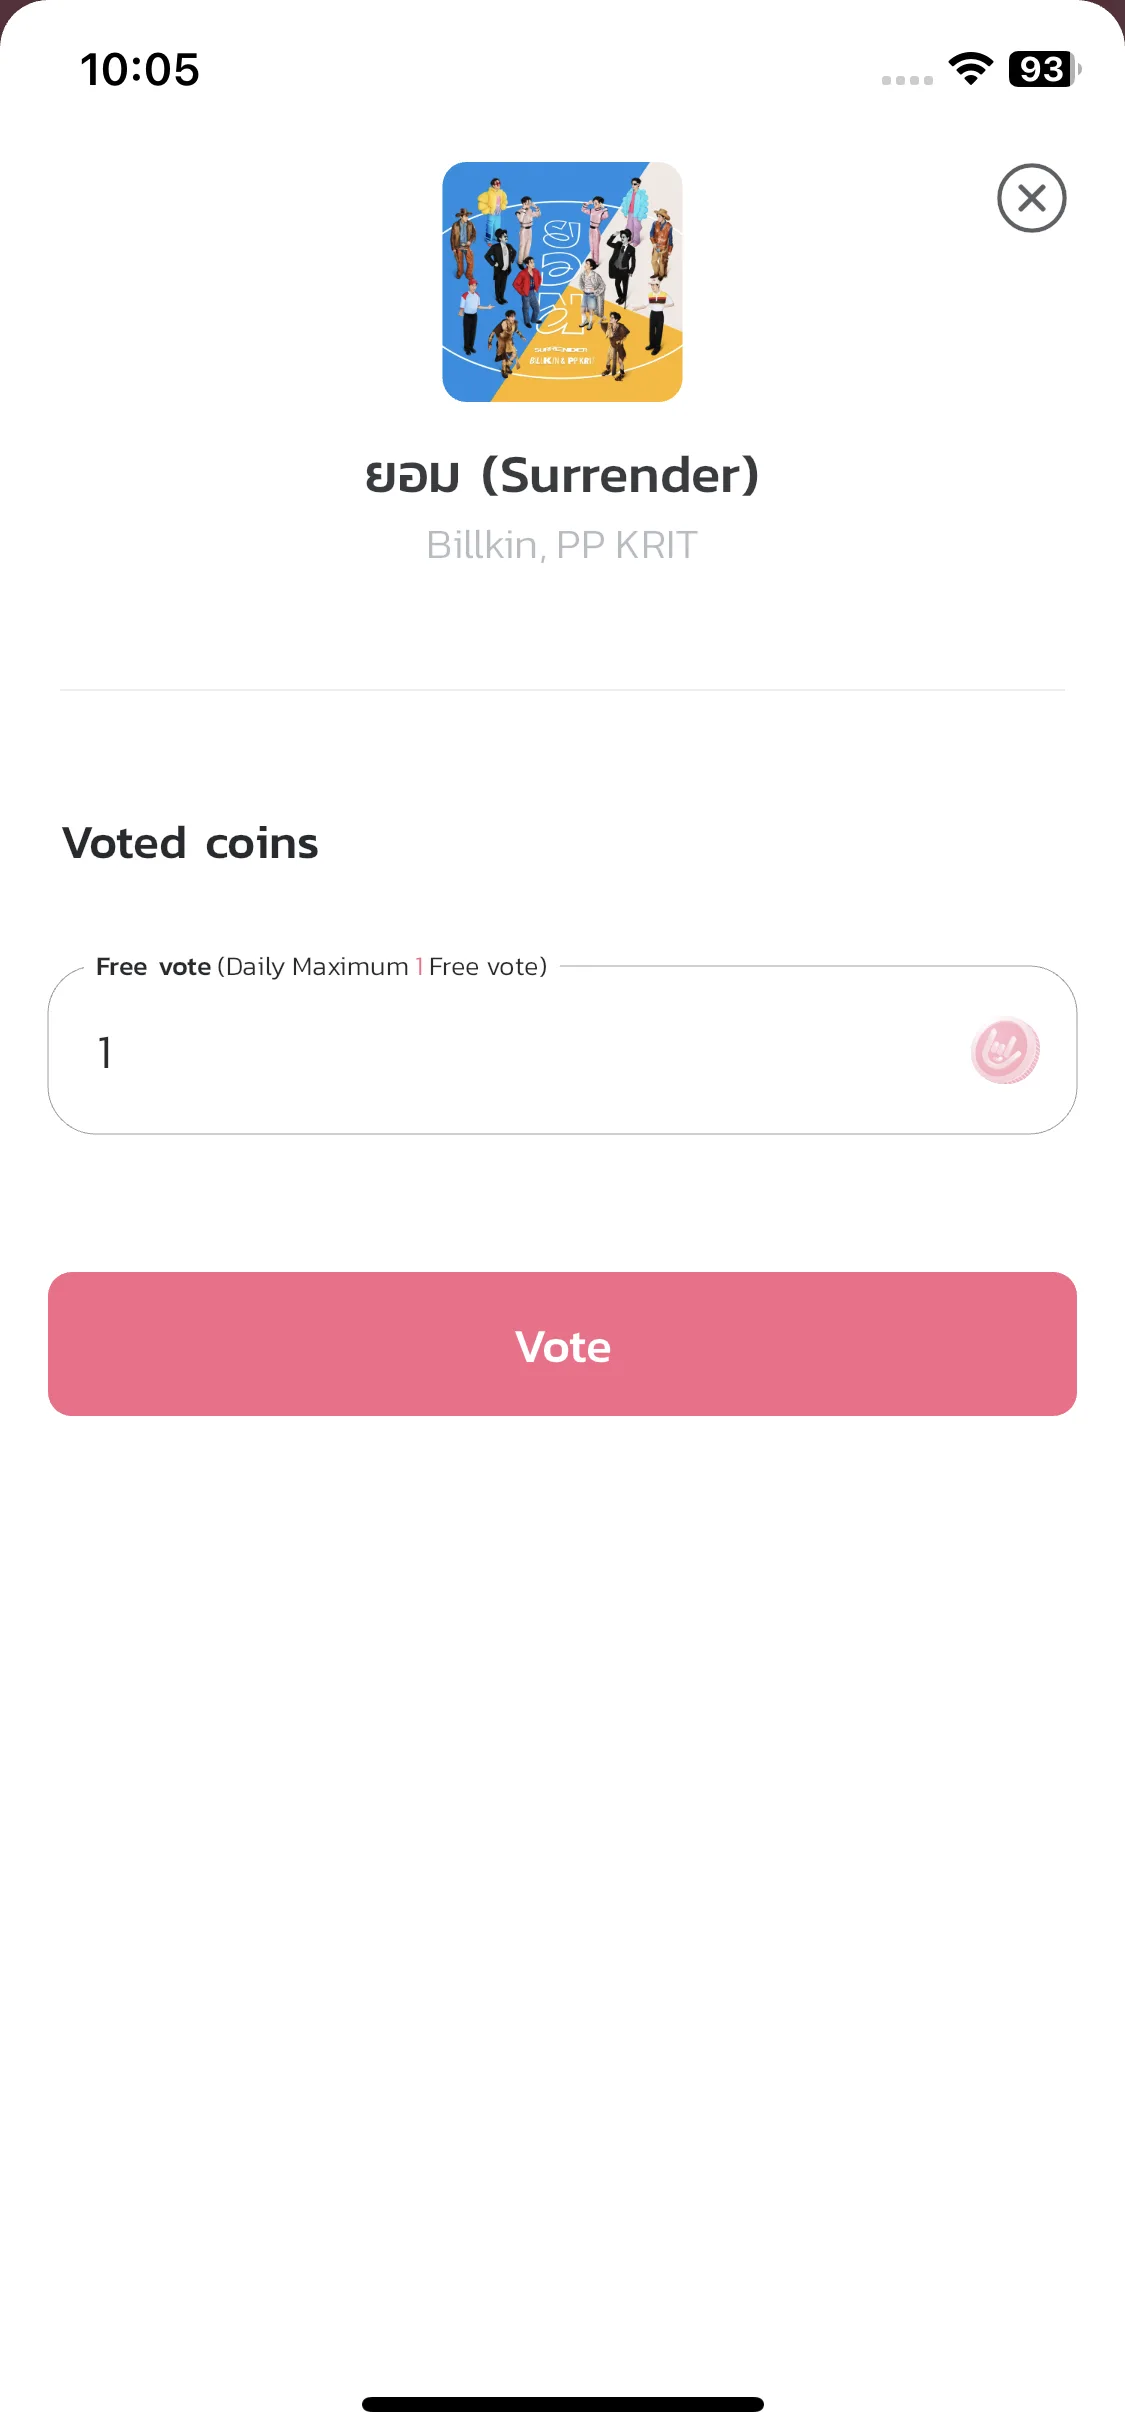Screen dimensions: 1125x2436
Task: Select the song title ยอม (Surrender)
Action: coord(562,475)
